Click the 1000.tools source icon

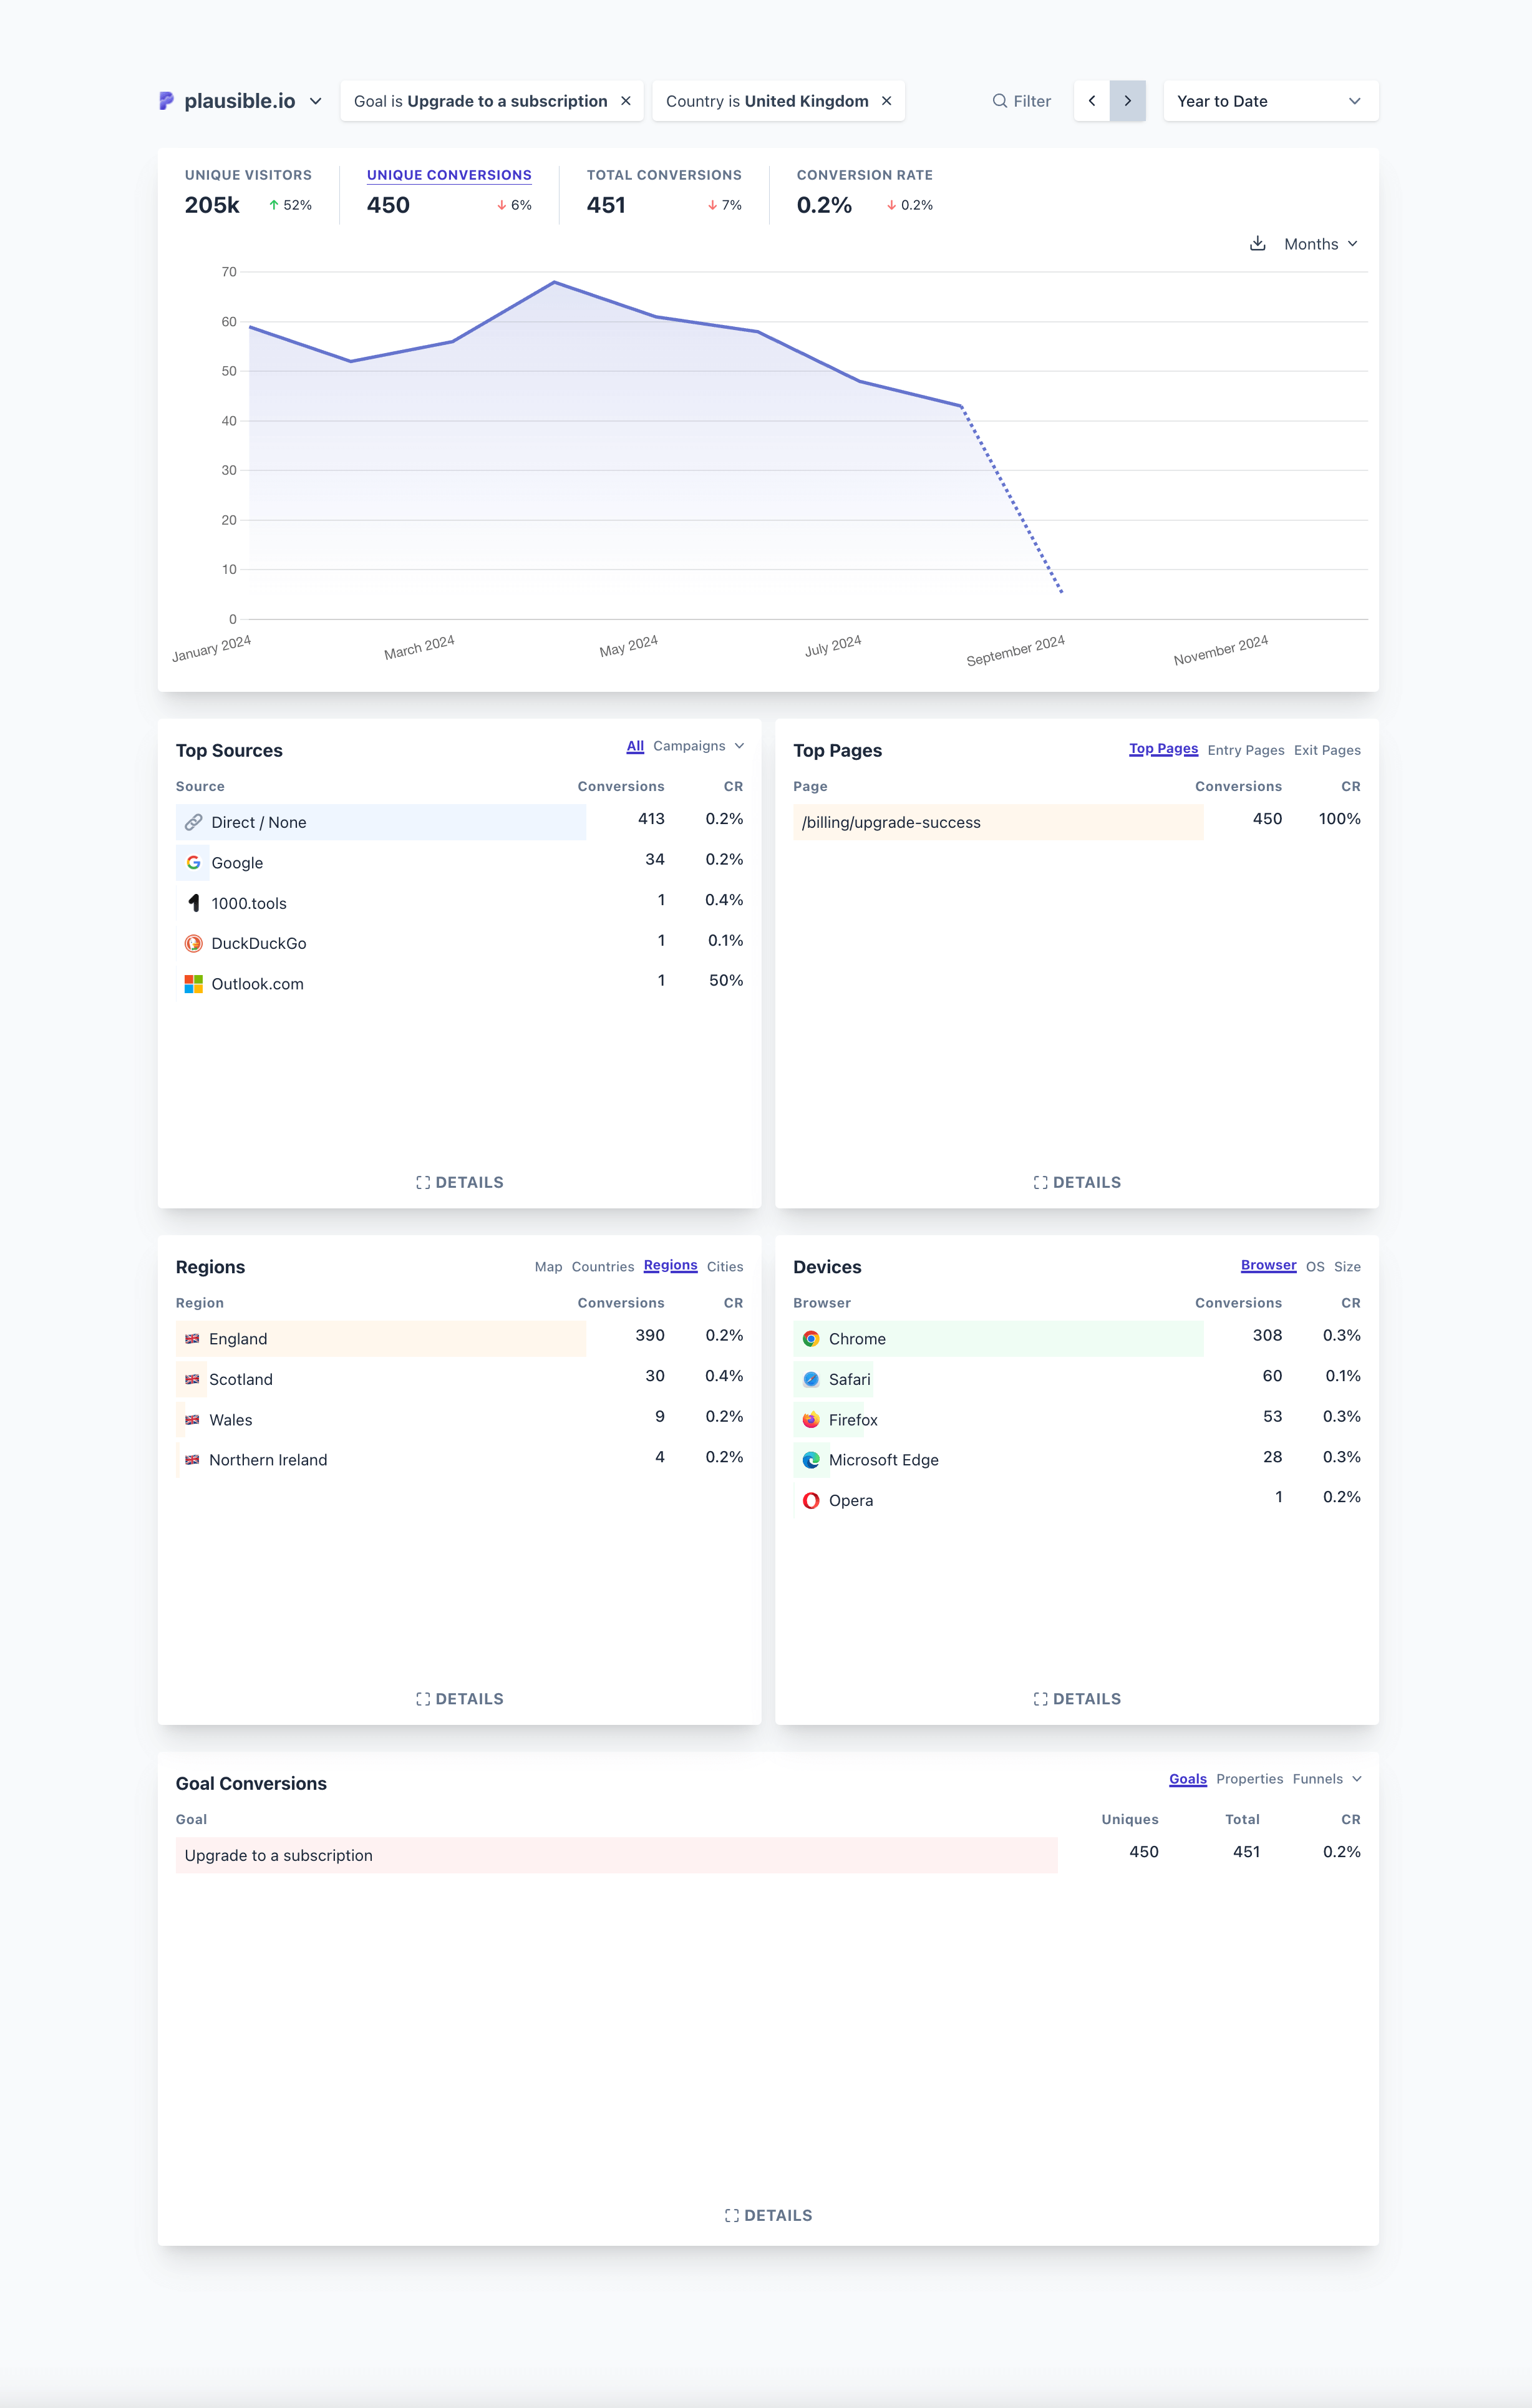pyautogui.click(x=194, y=903)
